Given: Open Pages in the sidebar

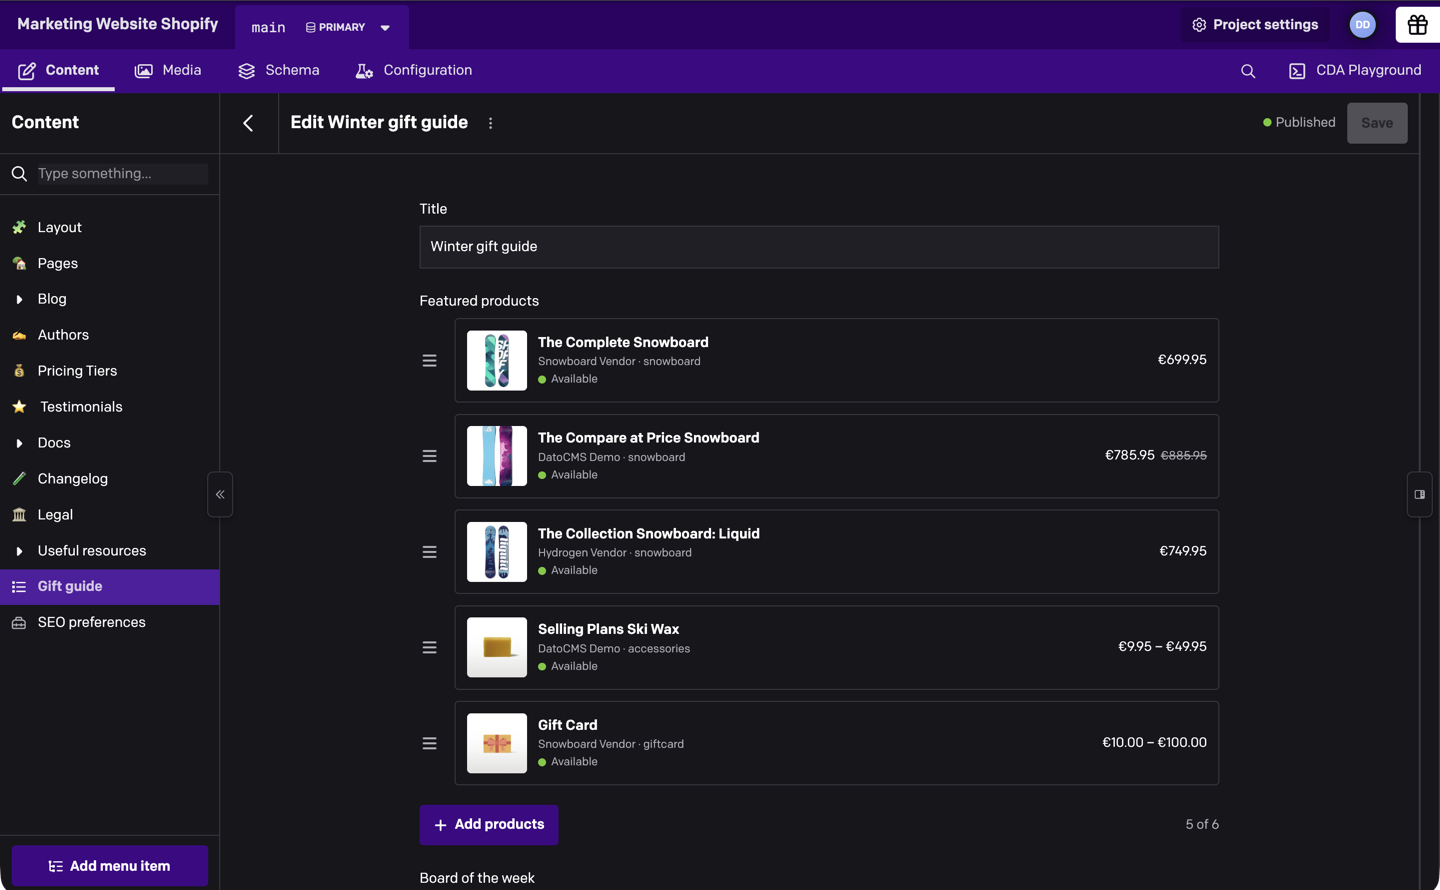Looking at the screenshot, I should (110, 264).
